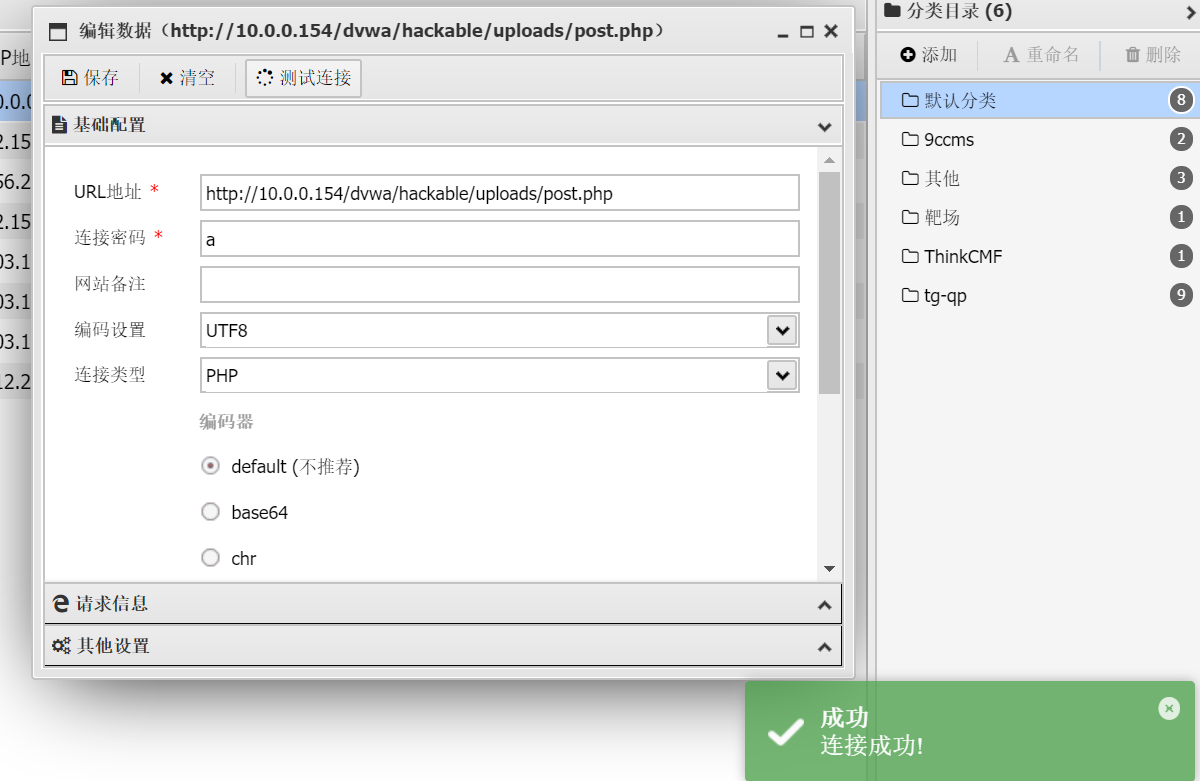Close the 编辑数据 dialog
The height and width of the screenshot is (781, 1200).
831,32
